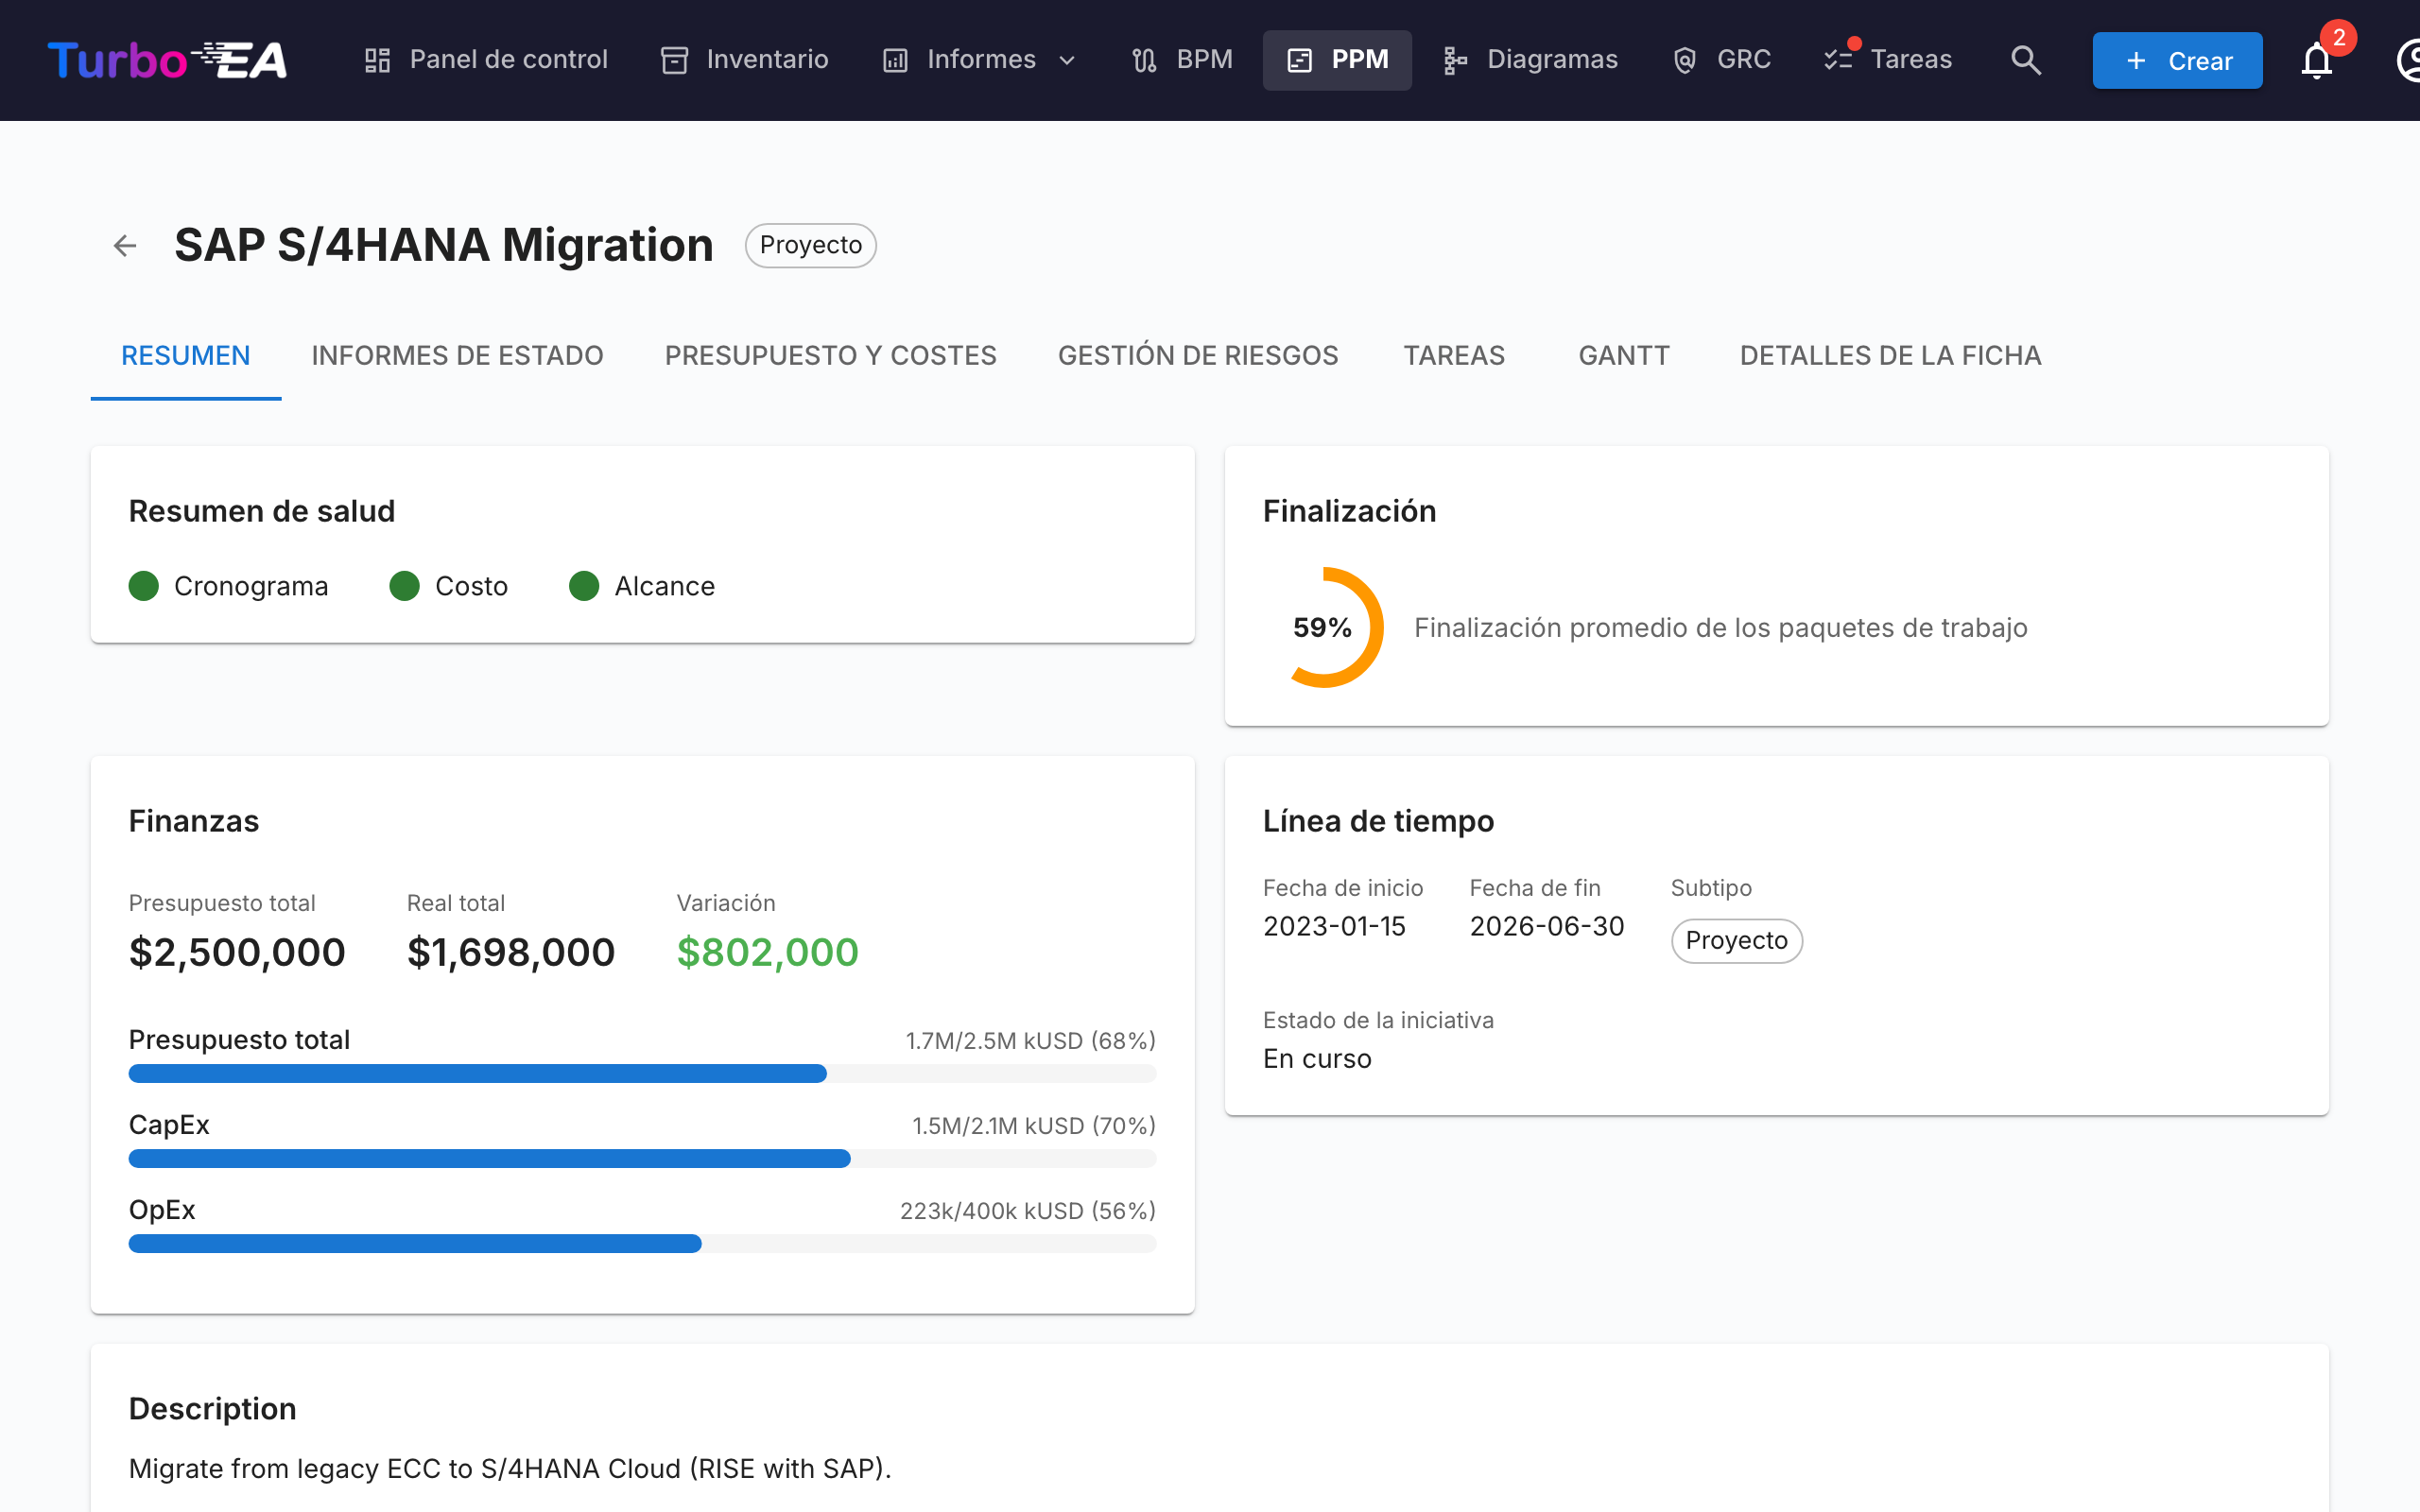Select PPM in the navbar

point(1338,60)
